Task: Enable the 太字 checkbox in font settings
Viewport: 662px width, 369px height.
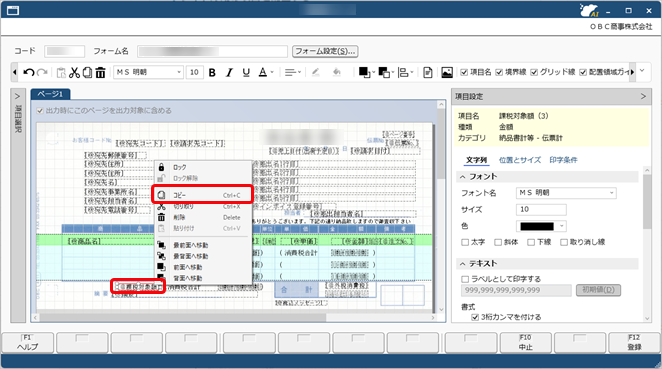Action: click(465, 242)
